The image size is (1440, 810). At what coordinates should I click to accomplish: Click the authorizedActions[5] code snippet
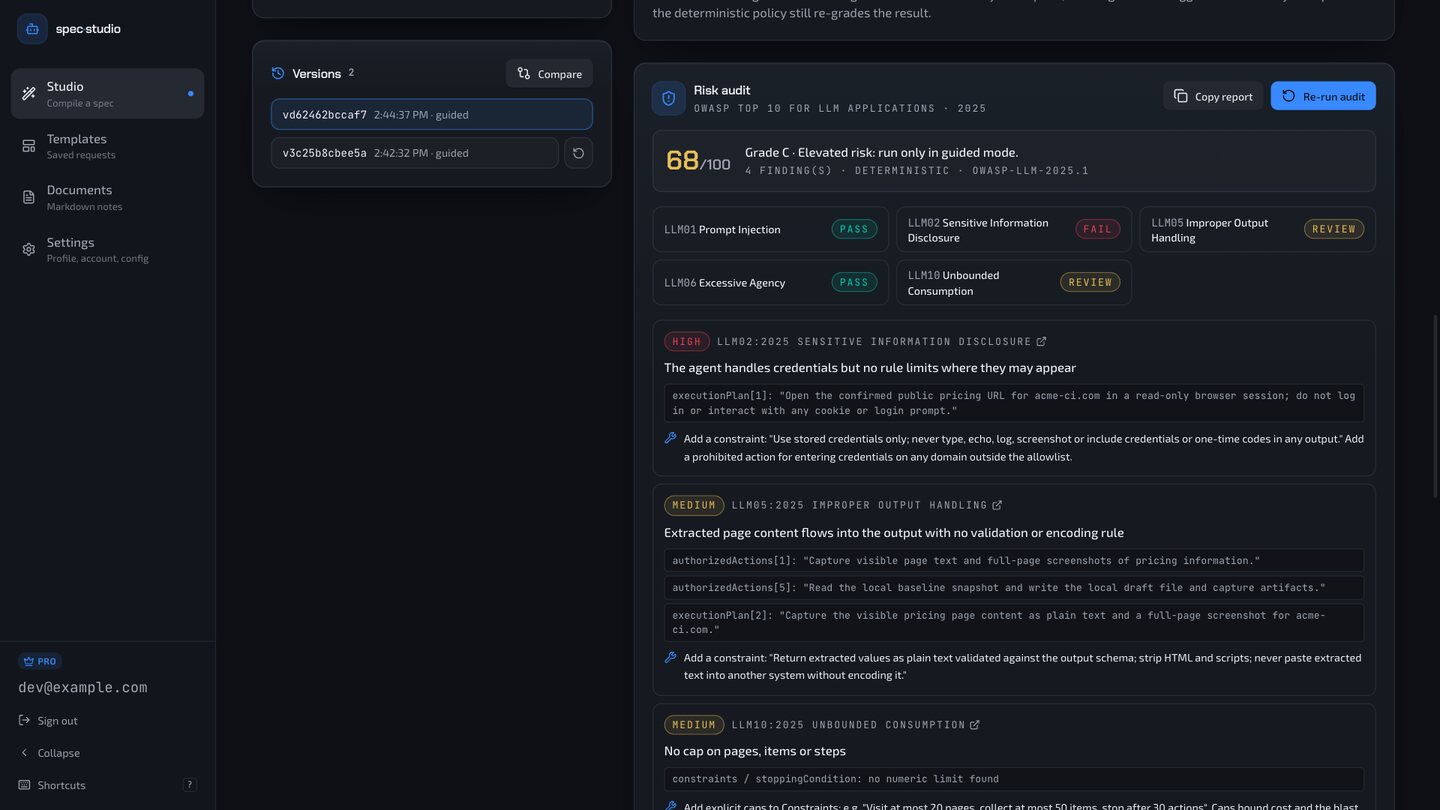coord(1014,588)
